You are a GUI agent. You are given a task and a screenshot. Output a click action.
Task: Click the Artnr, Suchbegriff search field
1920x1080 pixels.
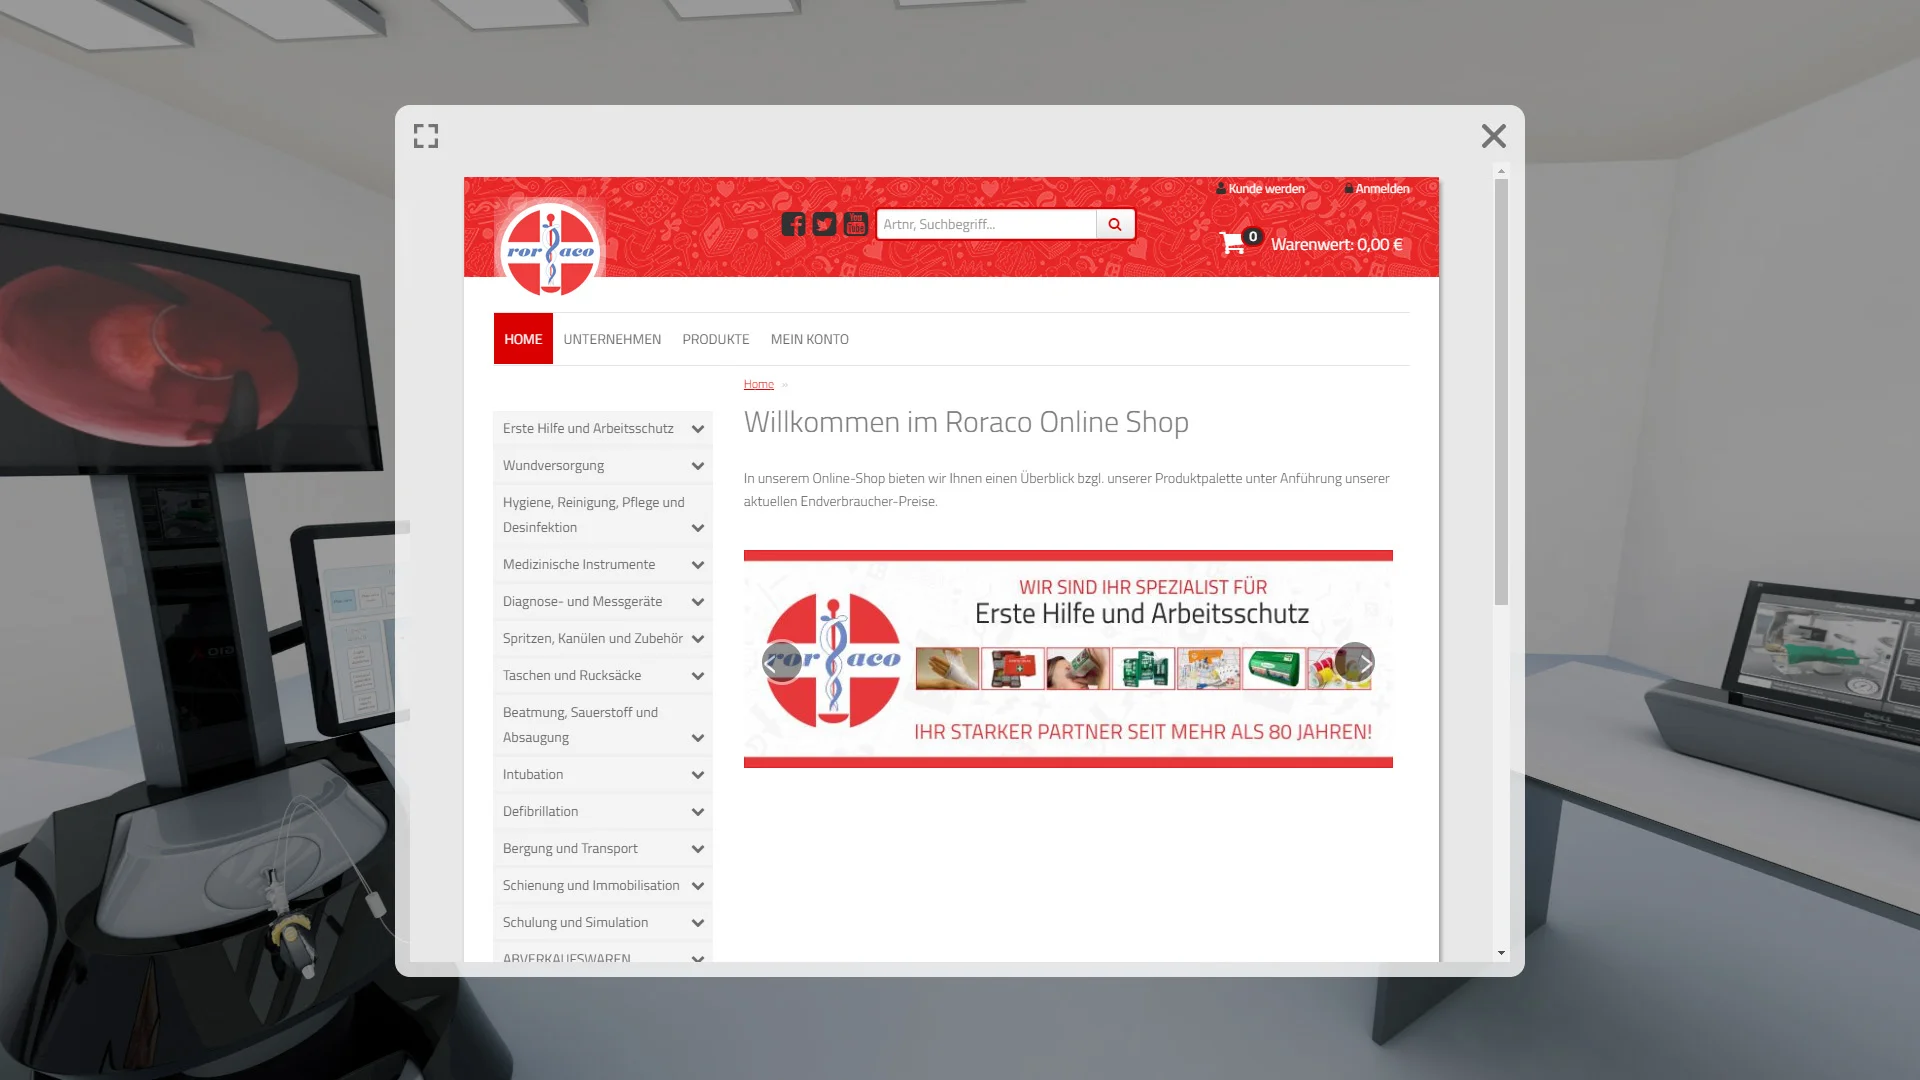tap(986, 224)
